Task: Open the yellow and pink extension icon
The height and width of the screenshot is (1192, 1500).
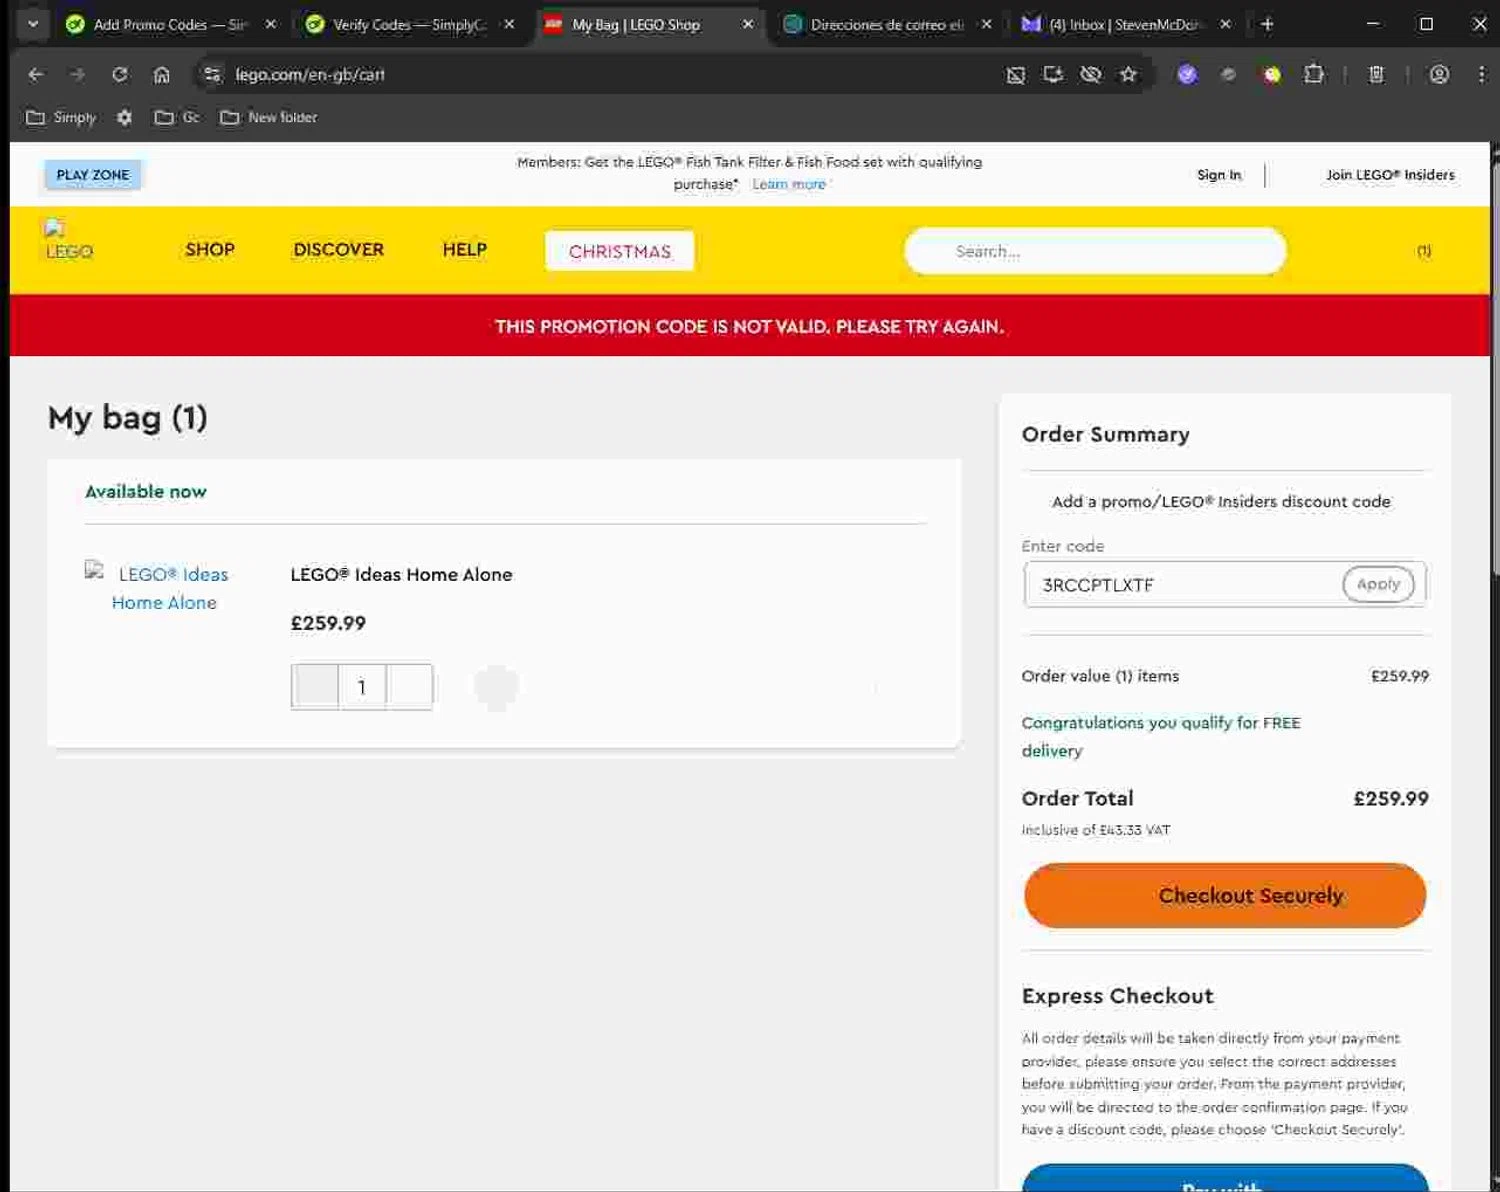Action: pos(1272,74)
